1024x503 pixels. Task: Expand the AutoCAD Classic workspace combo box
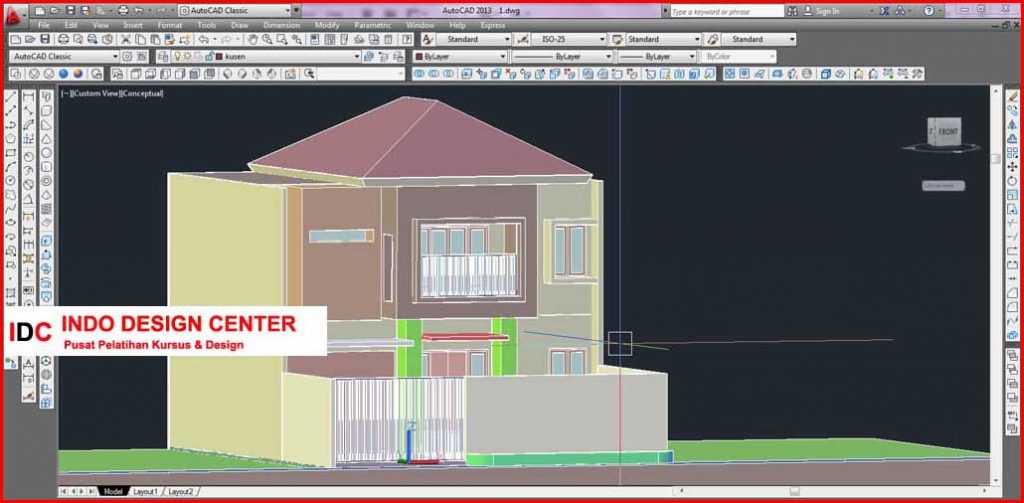(64, 57)
